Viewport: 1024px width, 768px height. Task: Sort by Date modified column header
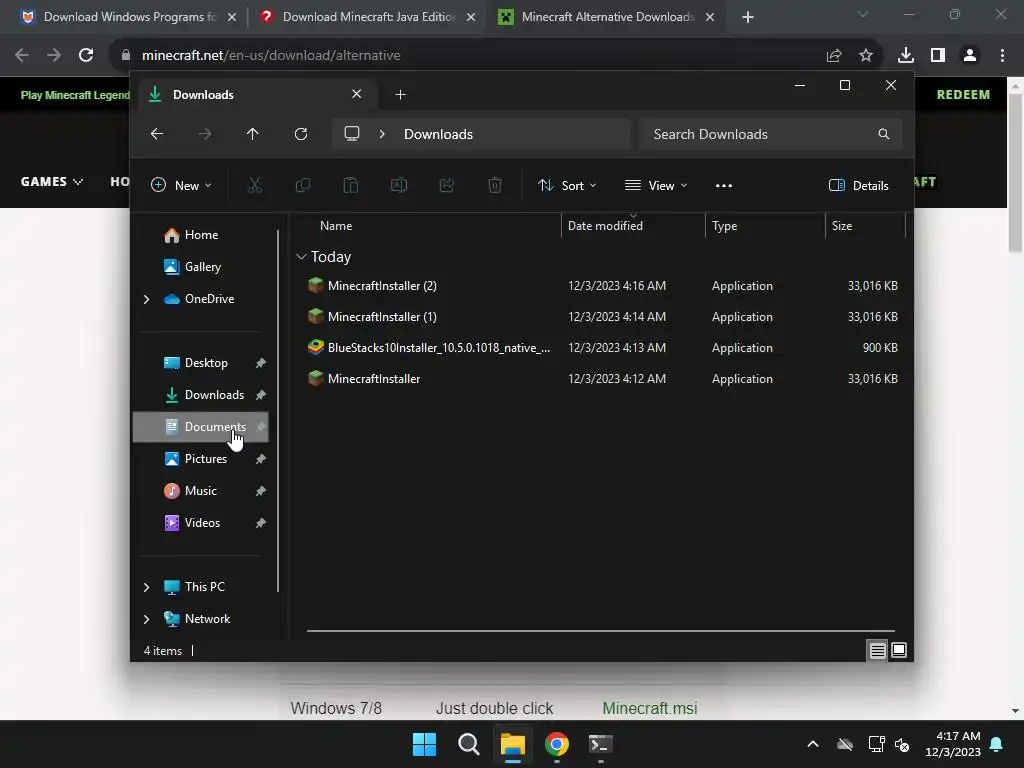(605, 226)
